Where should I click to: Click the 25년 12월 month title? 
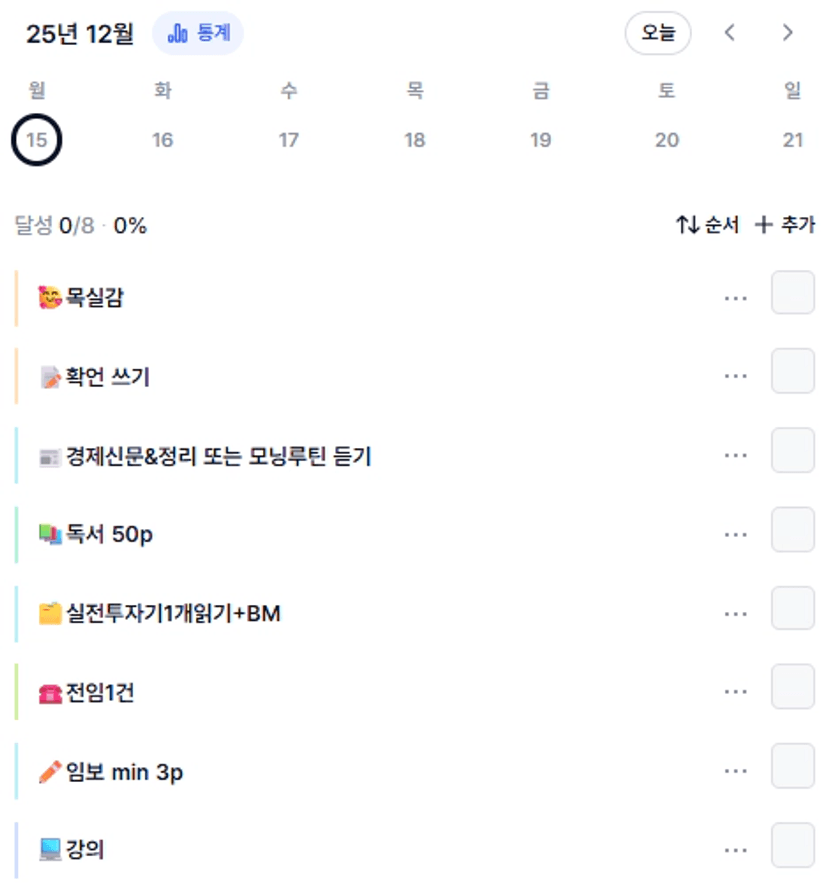[80, 34]
